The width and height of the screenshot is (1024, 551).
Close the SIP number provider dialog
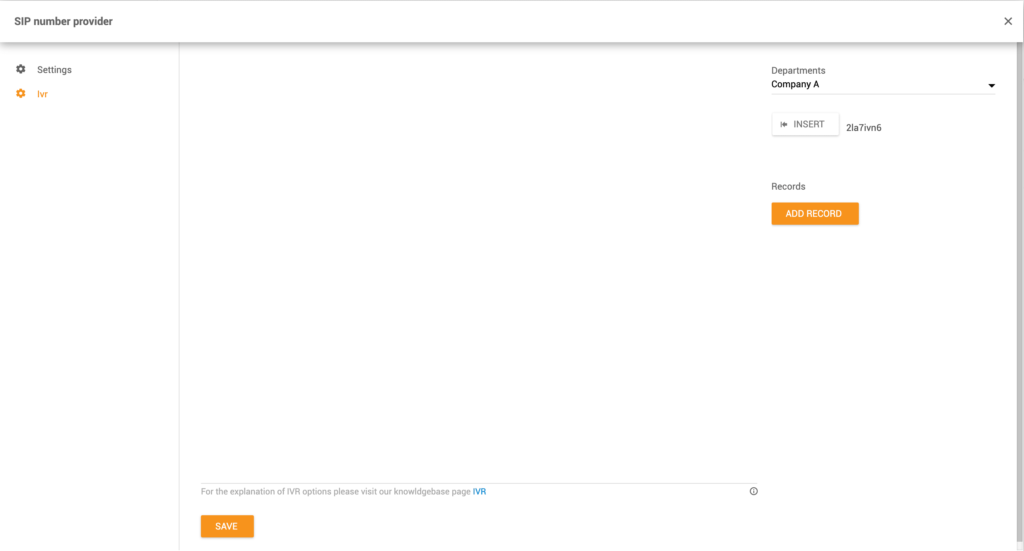coord(1007,21)
